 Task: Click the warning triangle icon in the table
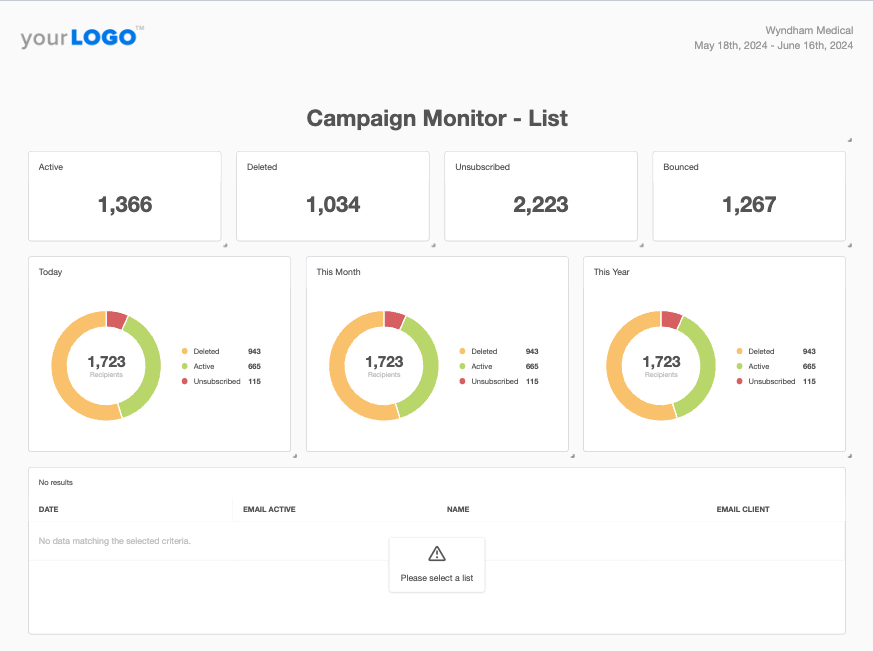437,554
